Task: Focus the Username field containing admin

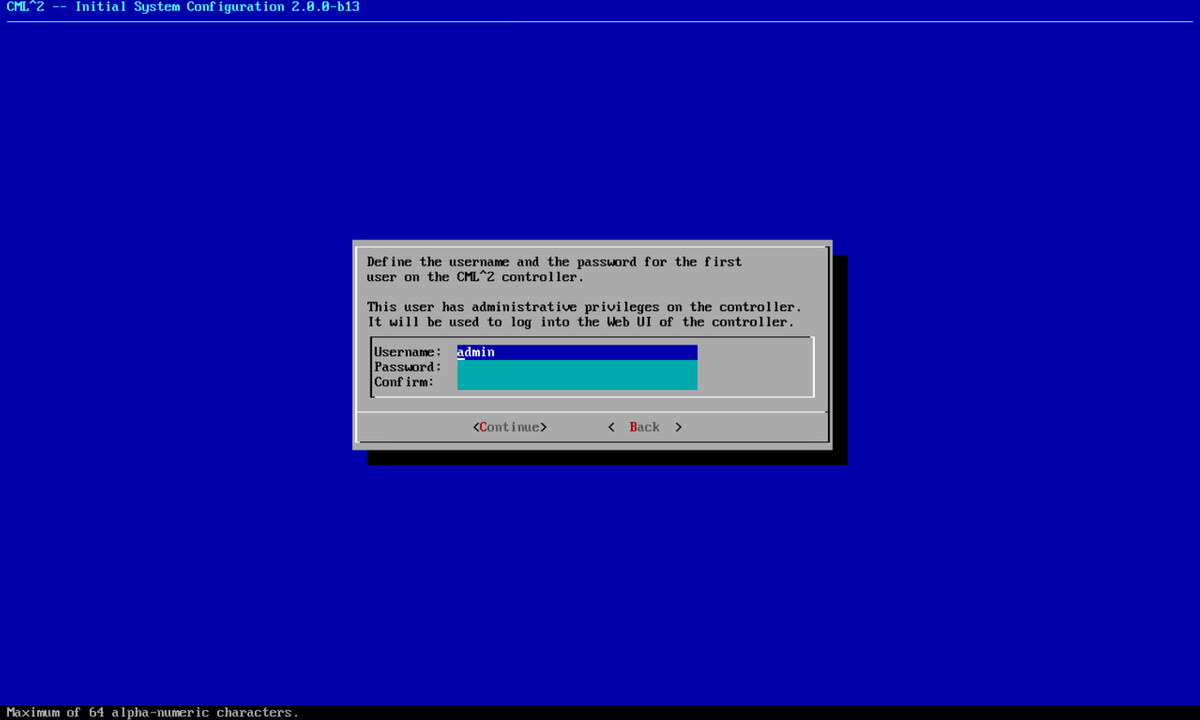Action: 577,352
